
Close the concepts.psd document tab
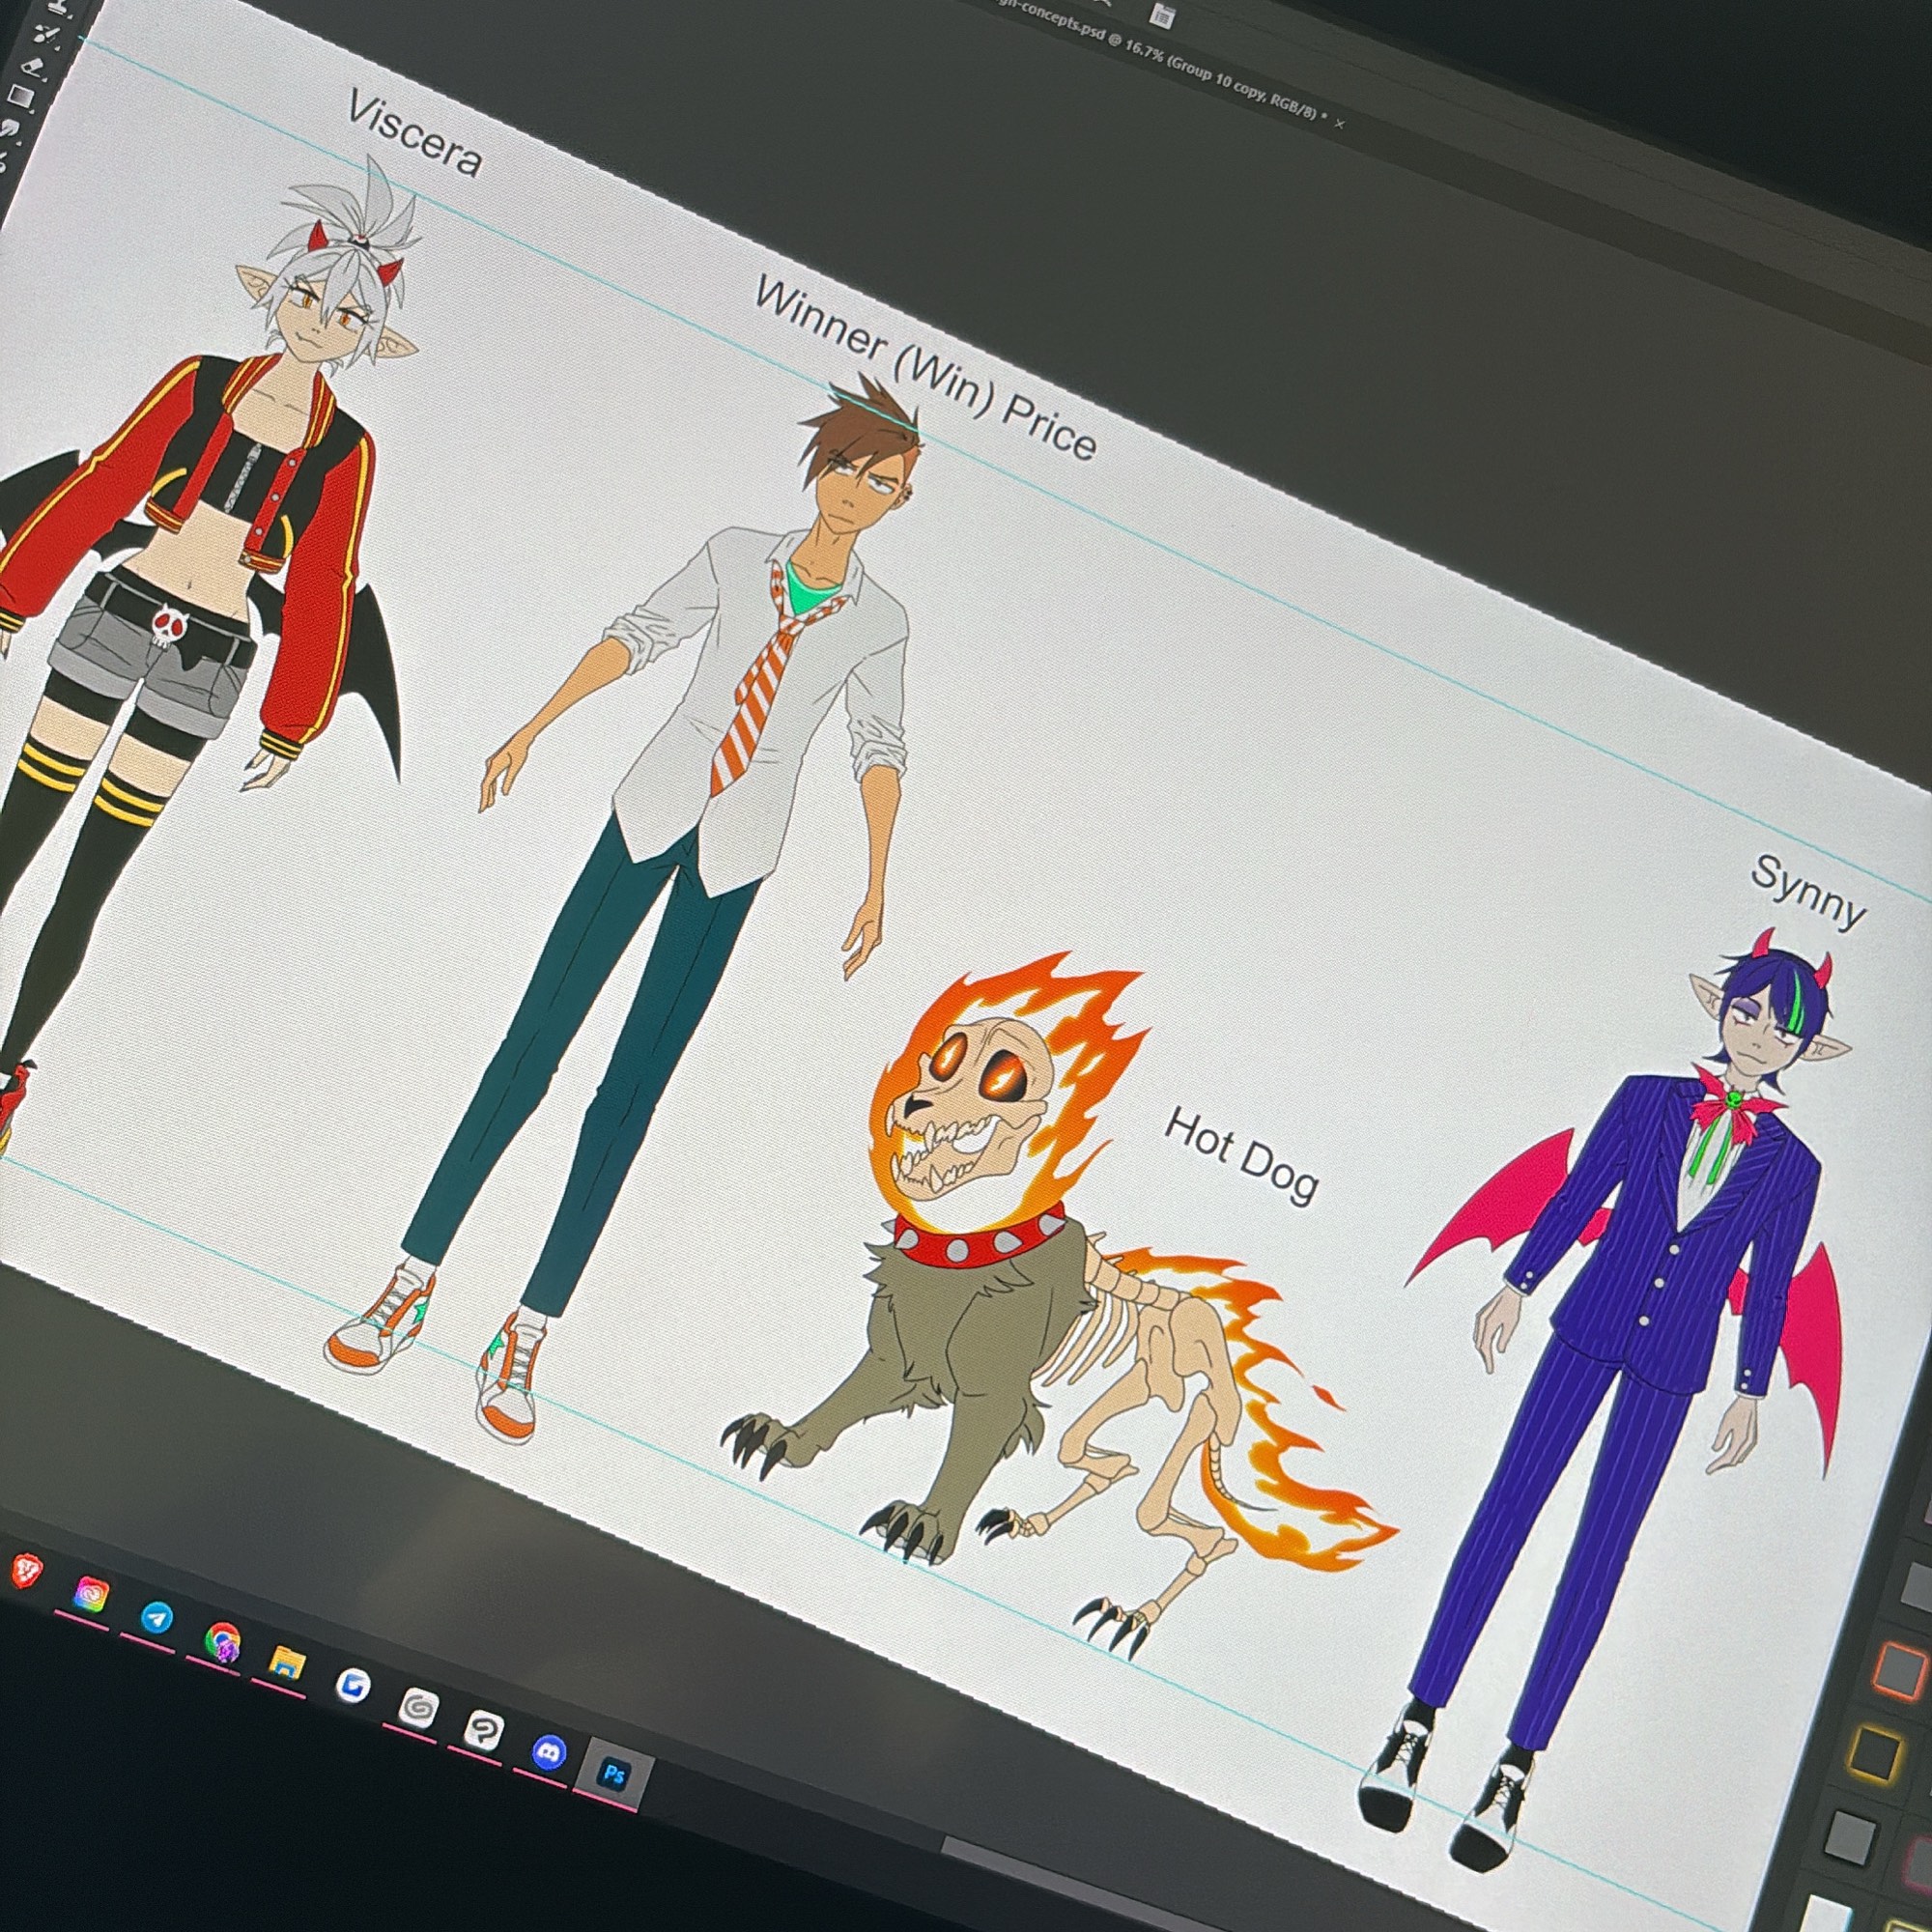point(1340,123)
